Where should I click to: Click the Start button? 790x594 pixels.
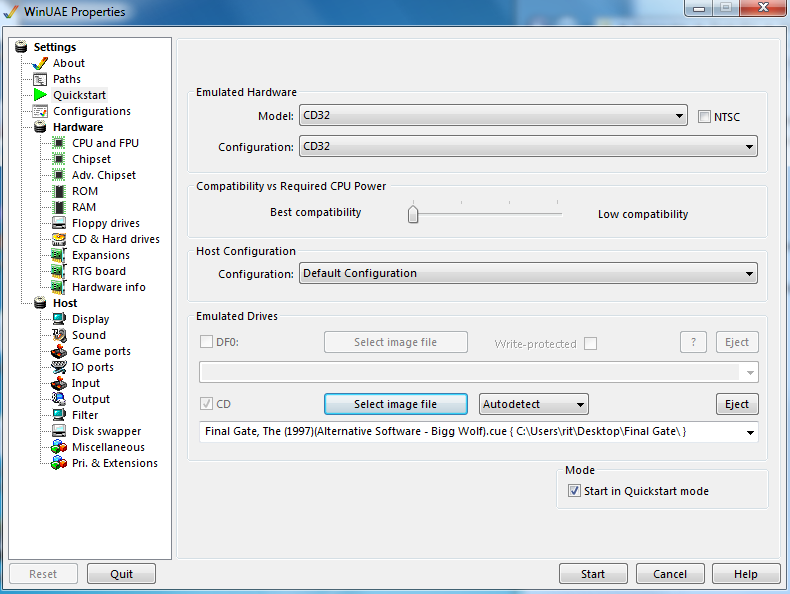593,574
